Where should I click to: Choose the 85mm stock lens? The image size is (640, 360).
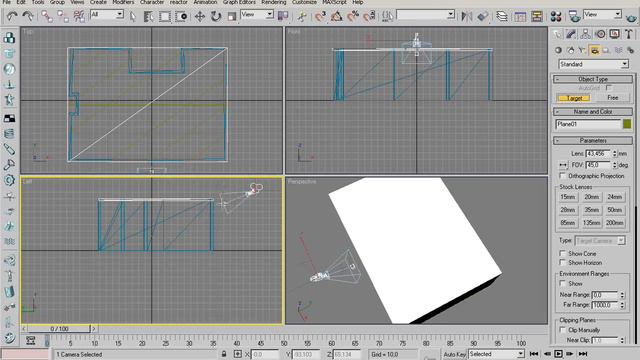(568, 223)
